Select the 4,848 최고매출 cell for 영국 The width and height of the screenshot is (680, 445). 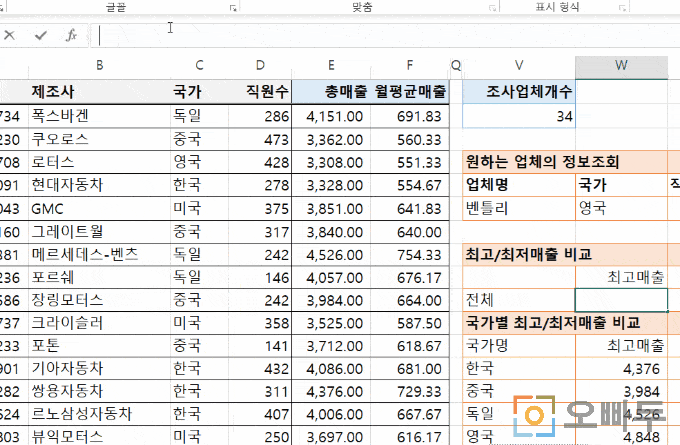(x=621, y=436)
